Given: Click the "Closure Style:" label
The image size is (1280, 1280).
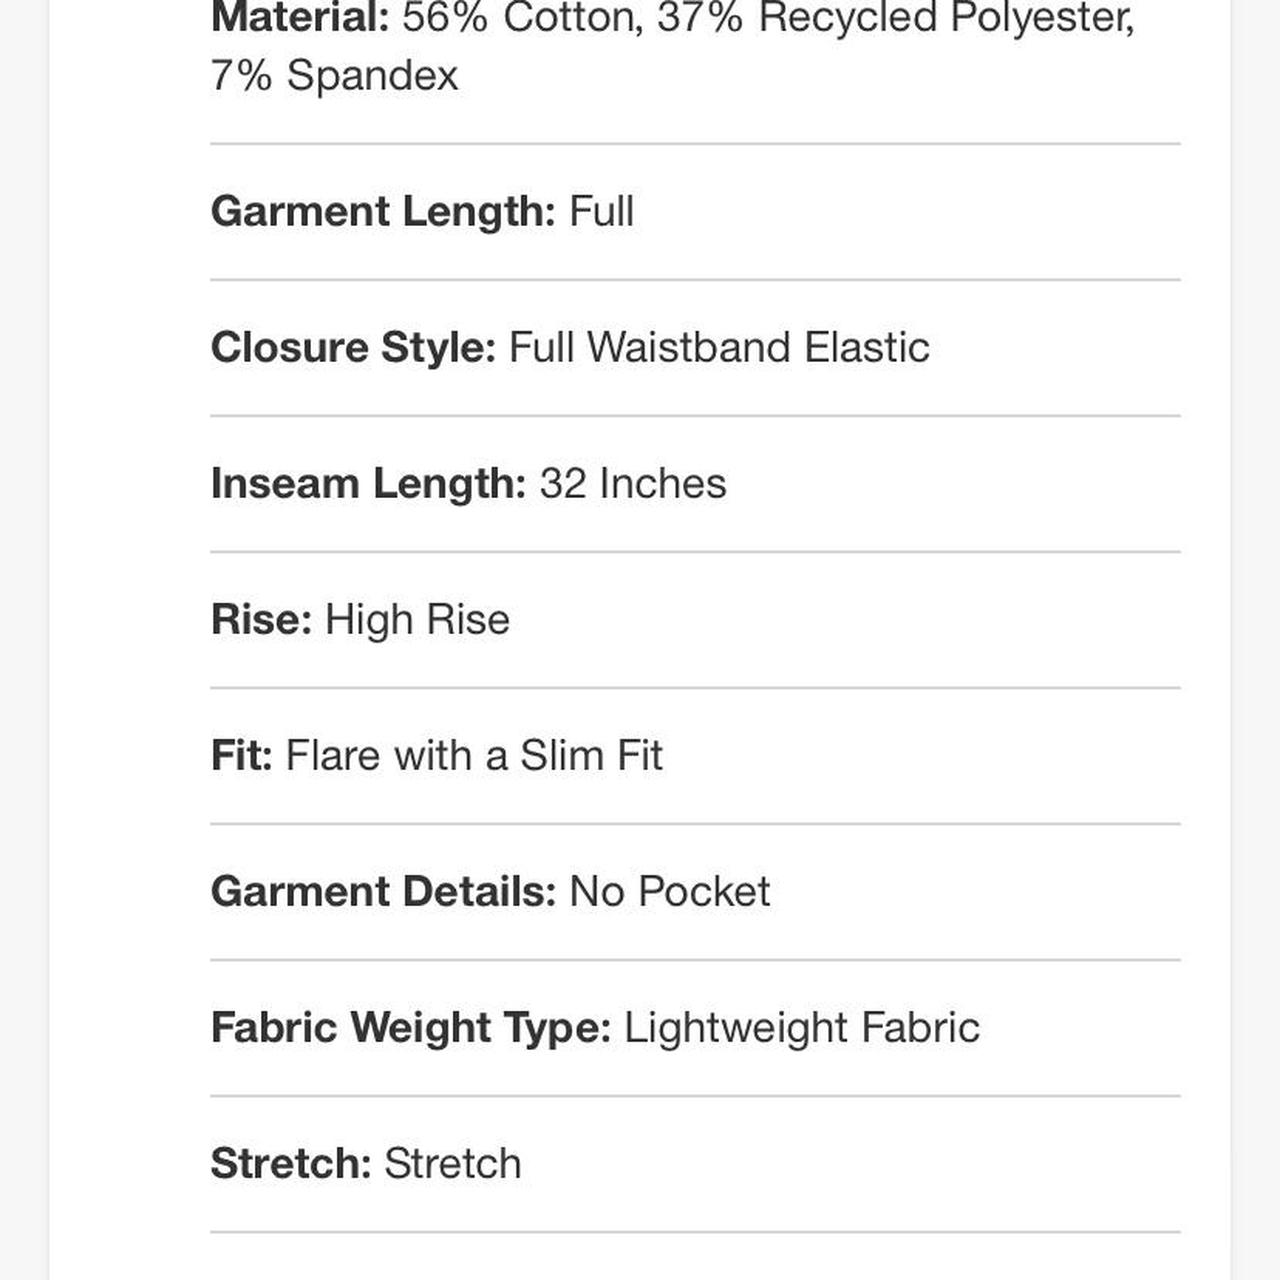Looking at the screenshot, I should [x=353, y=348].
